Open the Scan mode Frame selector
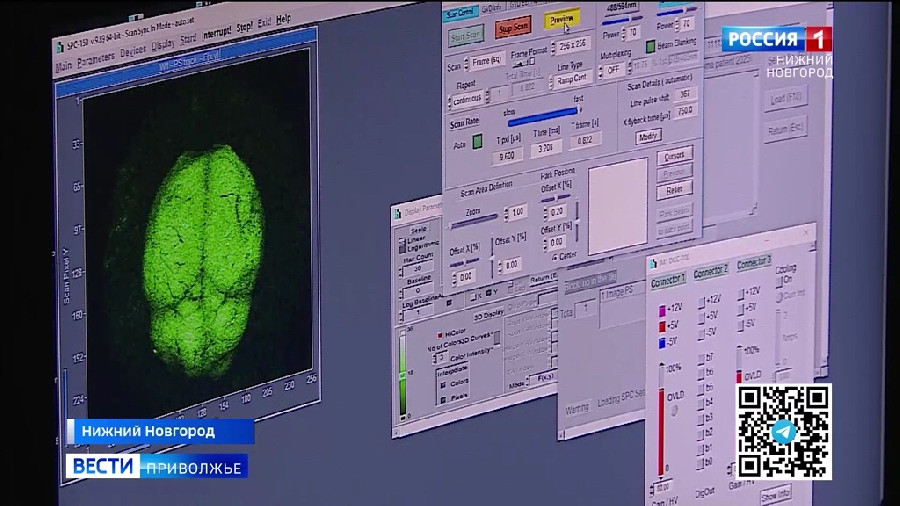 click(489, 62)
